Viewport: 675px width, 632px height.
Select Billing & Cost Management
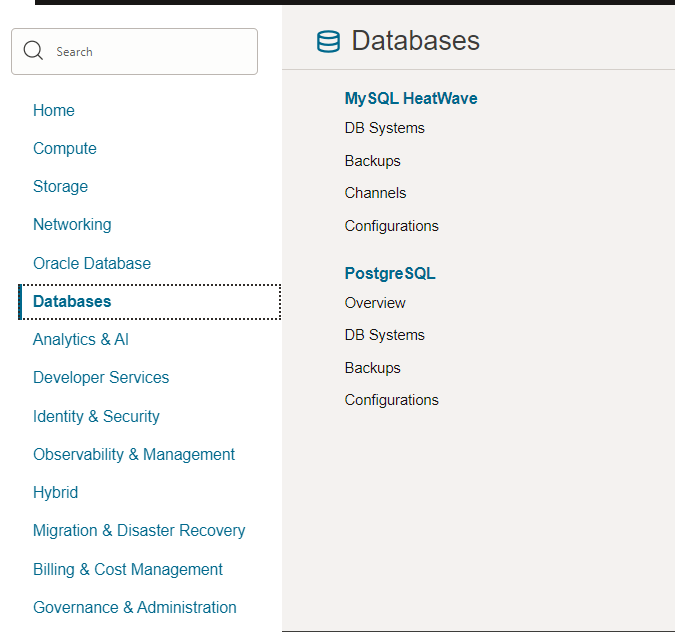tap(128, 569)
